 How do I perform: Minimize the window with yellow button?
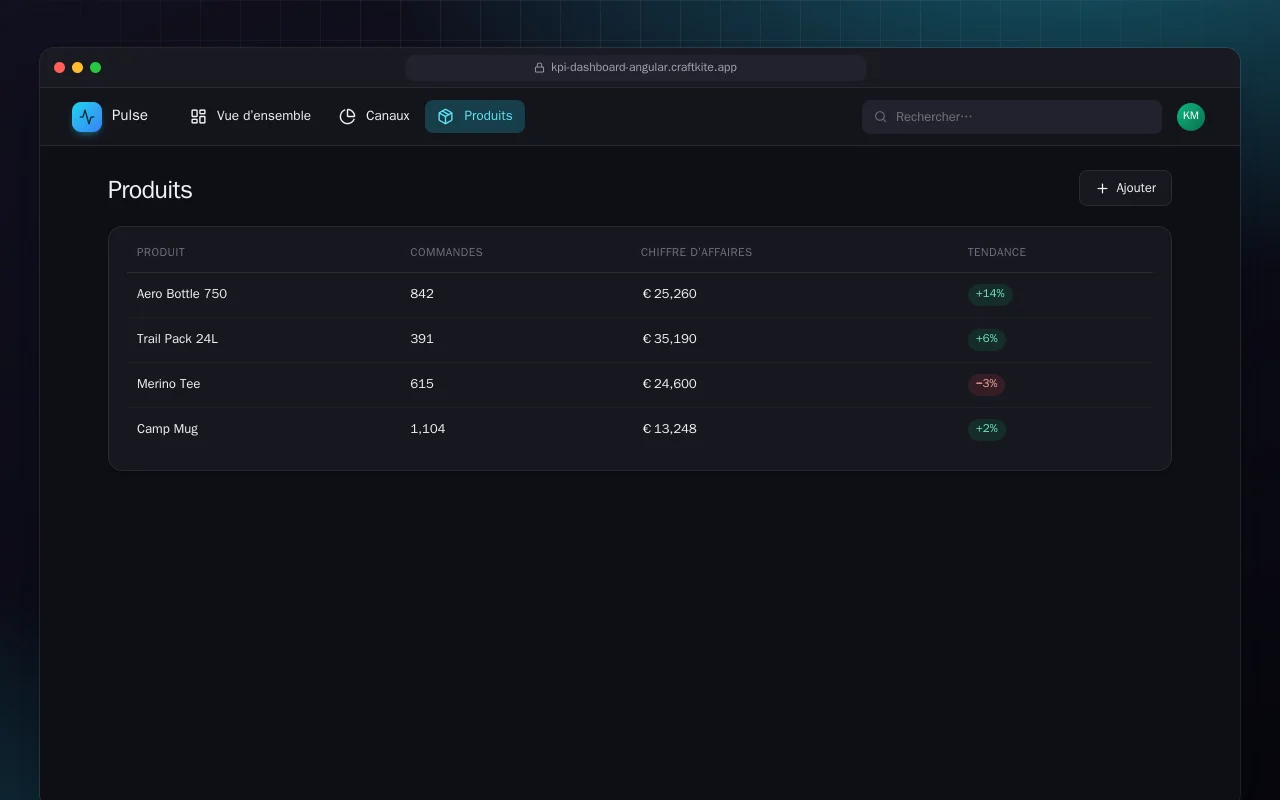pyautogui.click(x=78, y=68)
